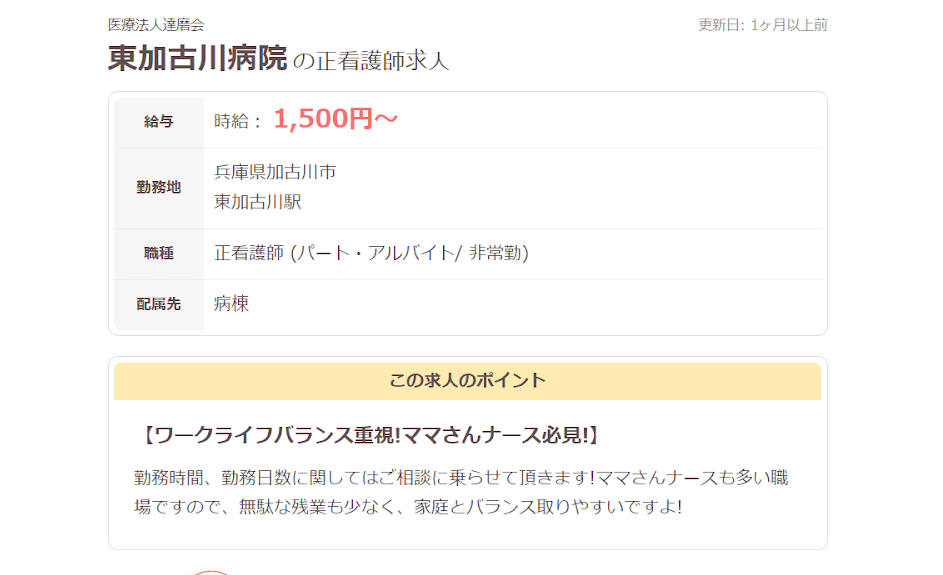Screen dimensions: 943x575
Task: Click the 医療法人達磨会 organization name
Action: point(156,25)
